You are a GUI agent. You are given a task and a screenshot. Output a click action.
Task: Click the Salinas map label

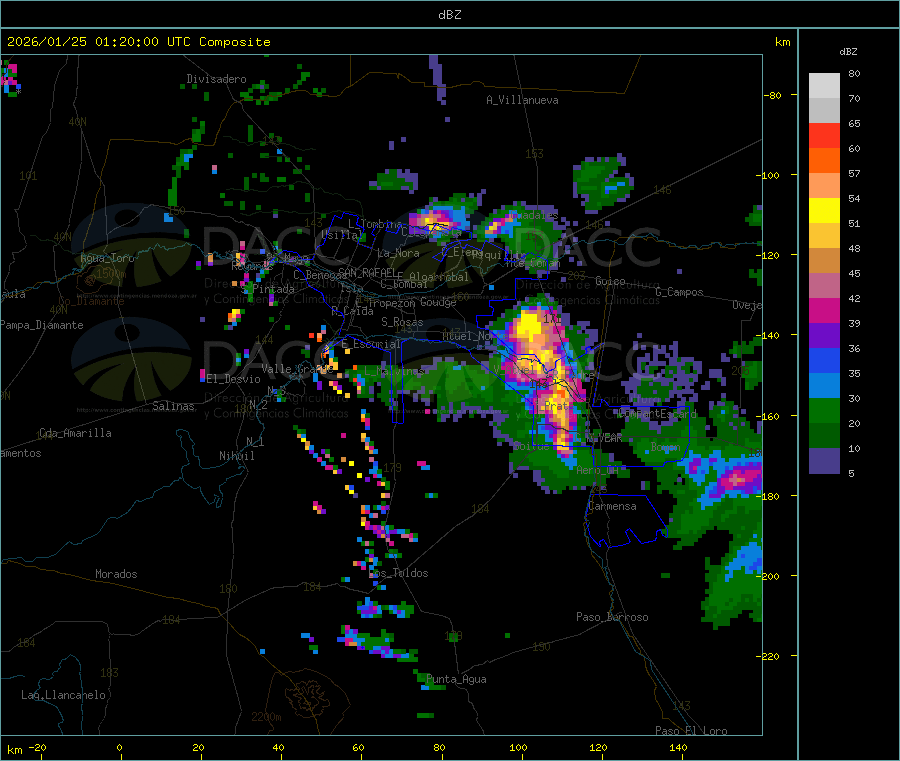173,406
